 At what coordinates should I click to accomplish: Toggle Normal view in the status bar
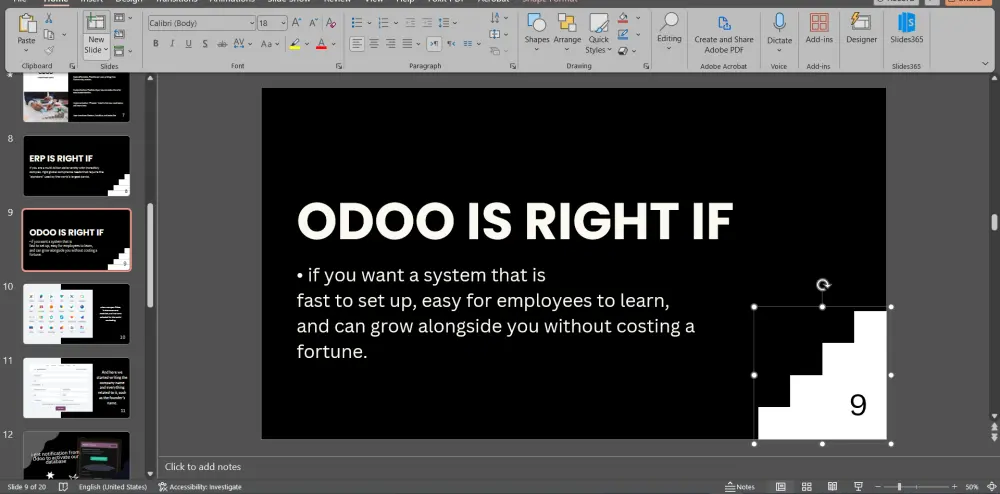(x=781, y=487)
